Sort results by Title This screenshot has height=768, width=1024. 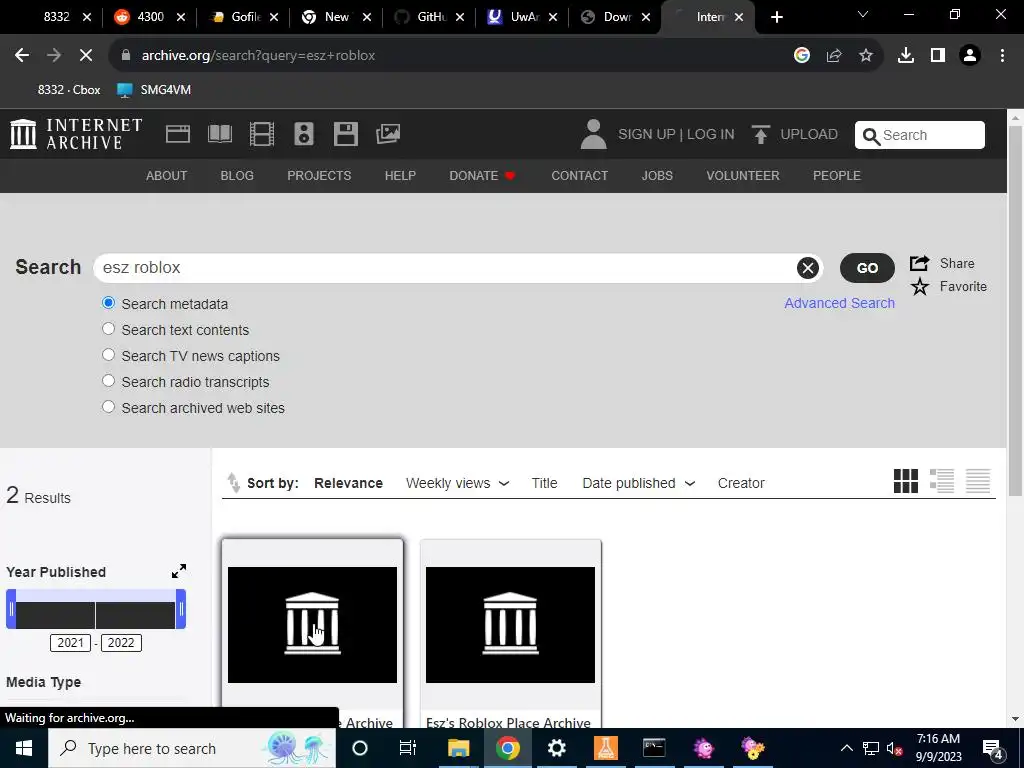544,483
